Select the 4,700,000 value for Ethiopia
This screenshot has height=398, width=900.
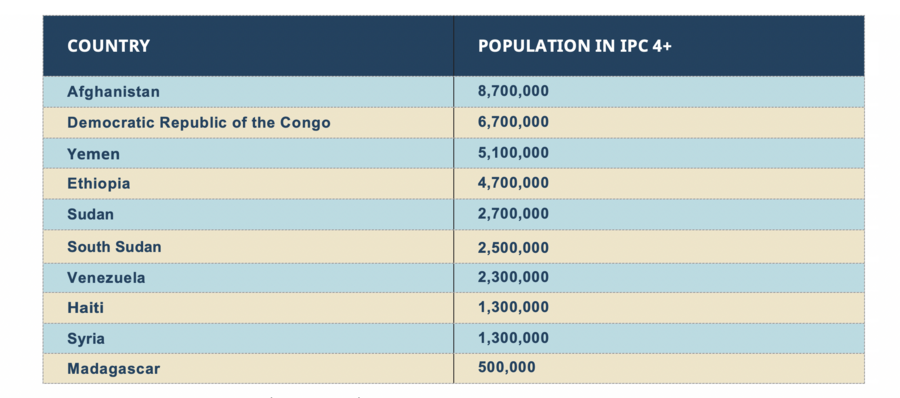pos(513,183)
